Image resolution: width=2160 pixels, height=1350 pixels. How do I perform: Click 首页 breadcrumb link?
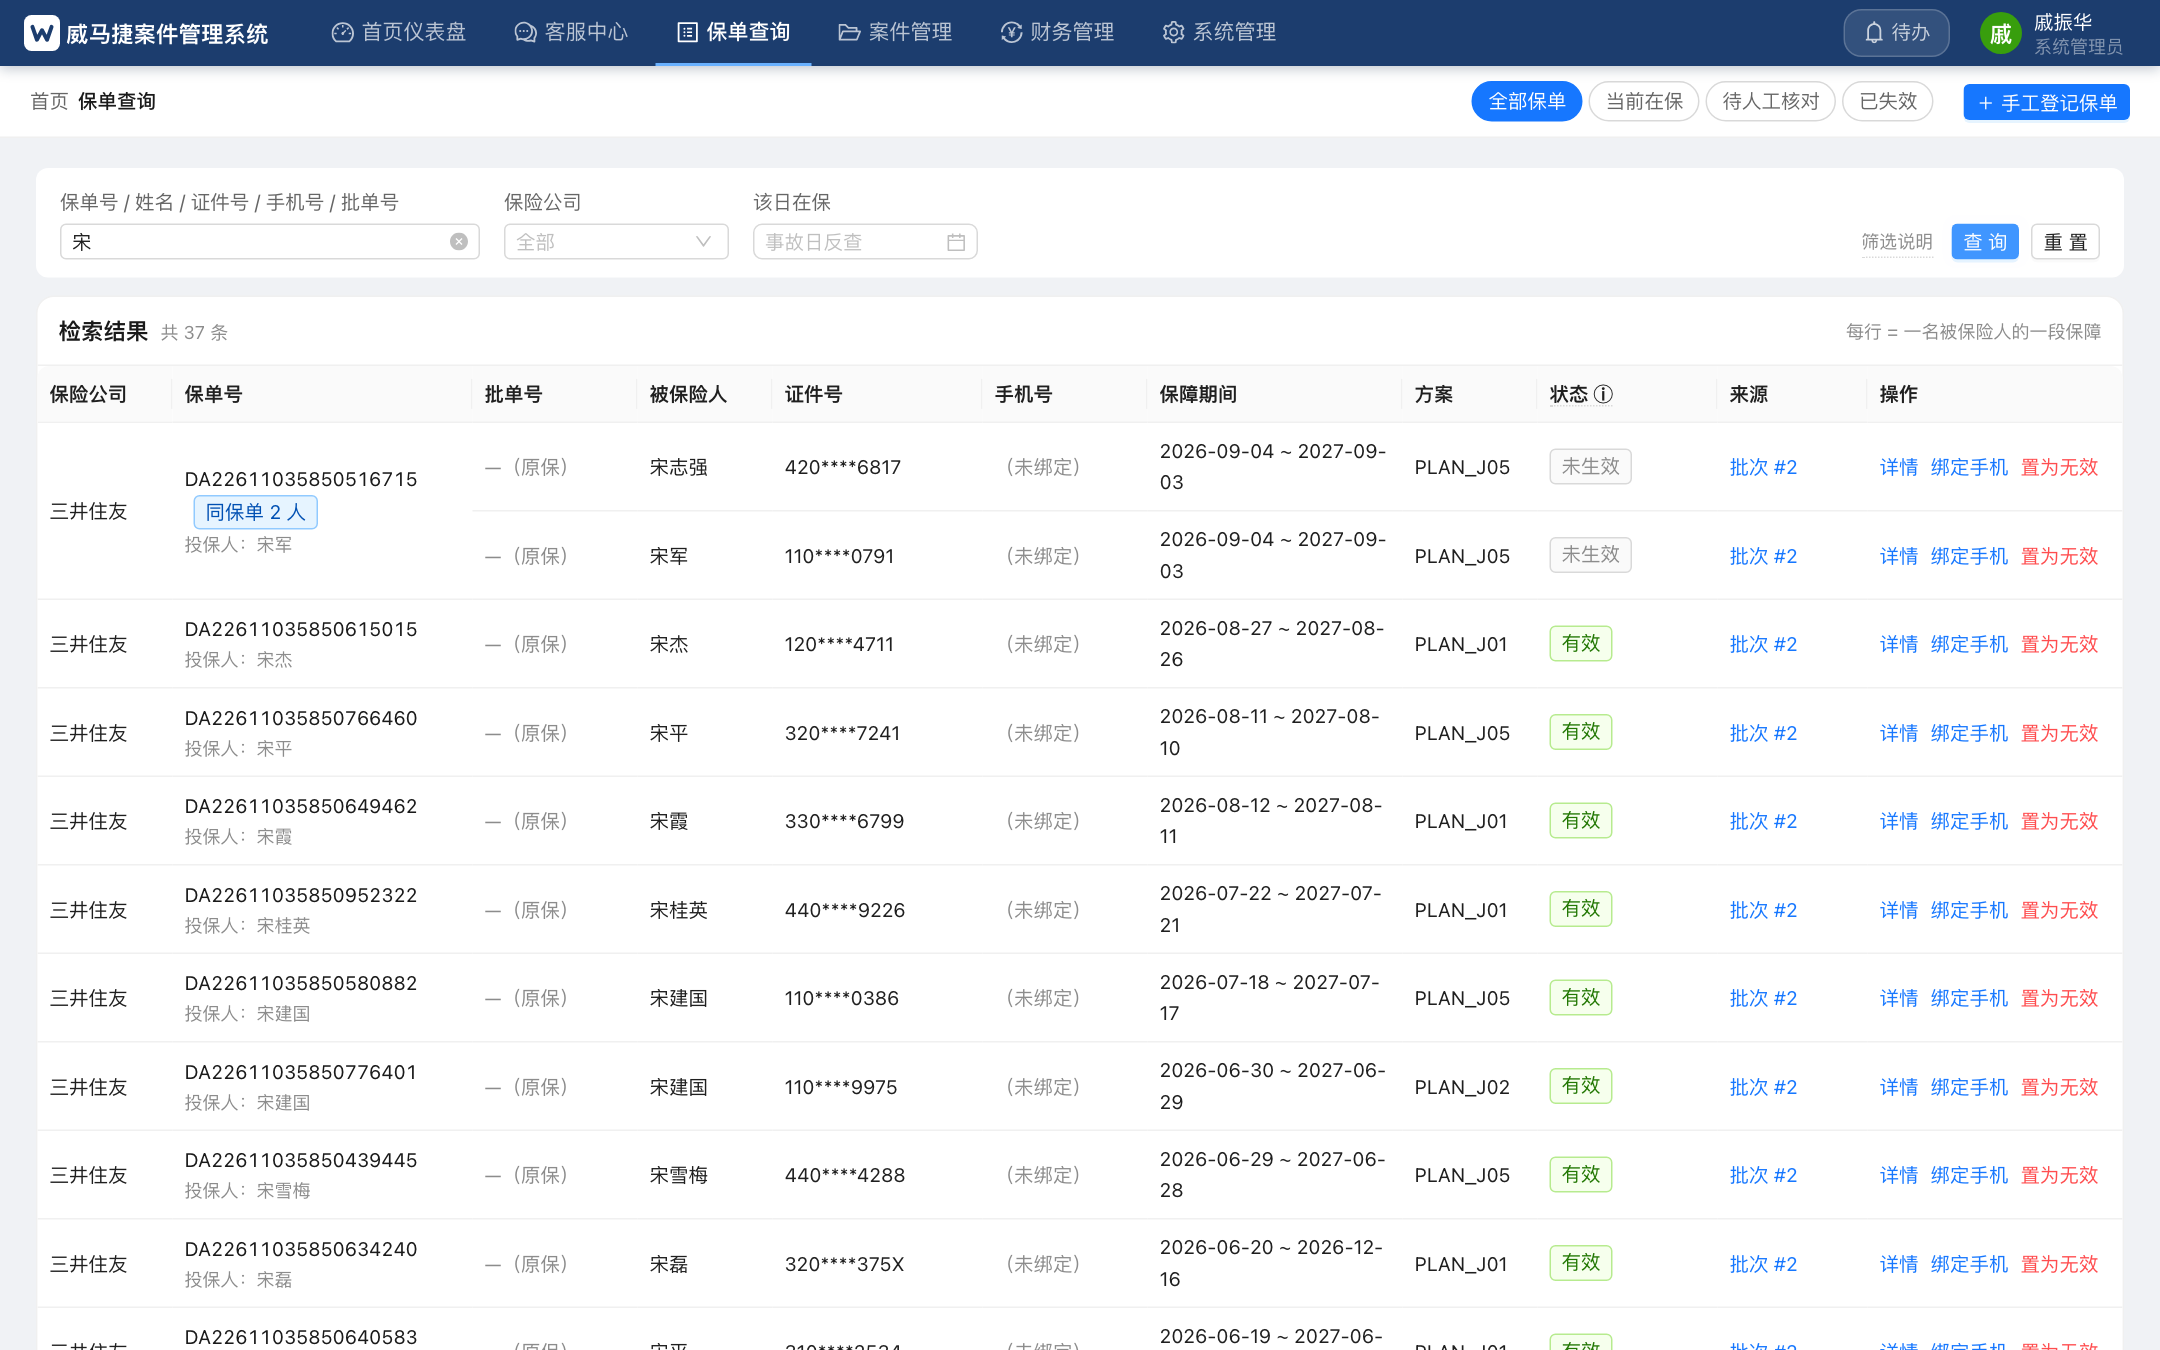(49, 101)
